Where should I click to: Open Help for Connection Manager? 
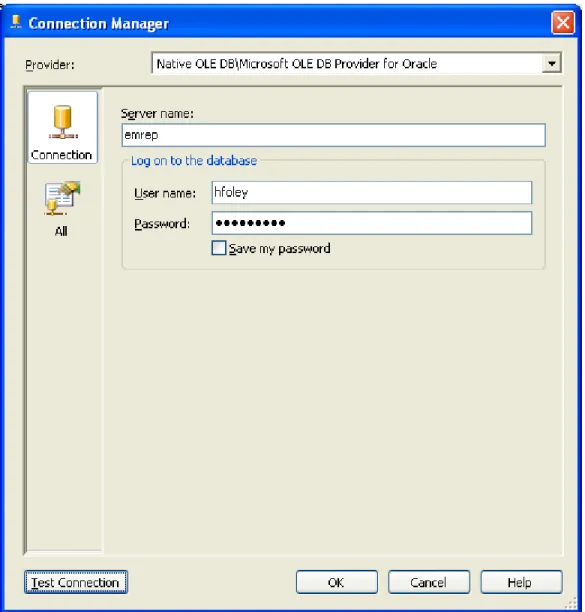click(x=521, y=582)
